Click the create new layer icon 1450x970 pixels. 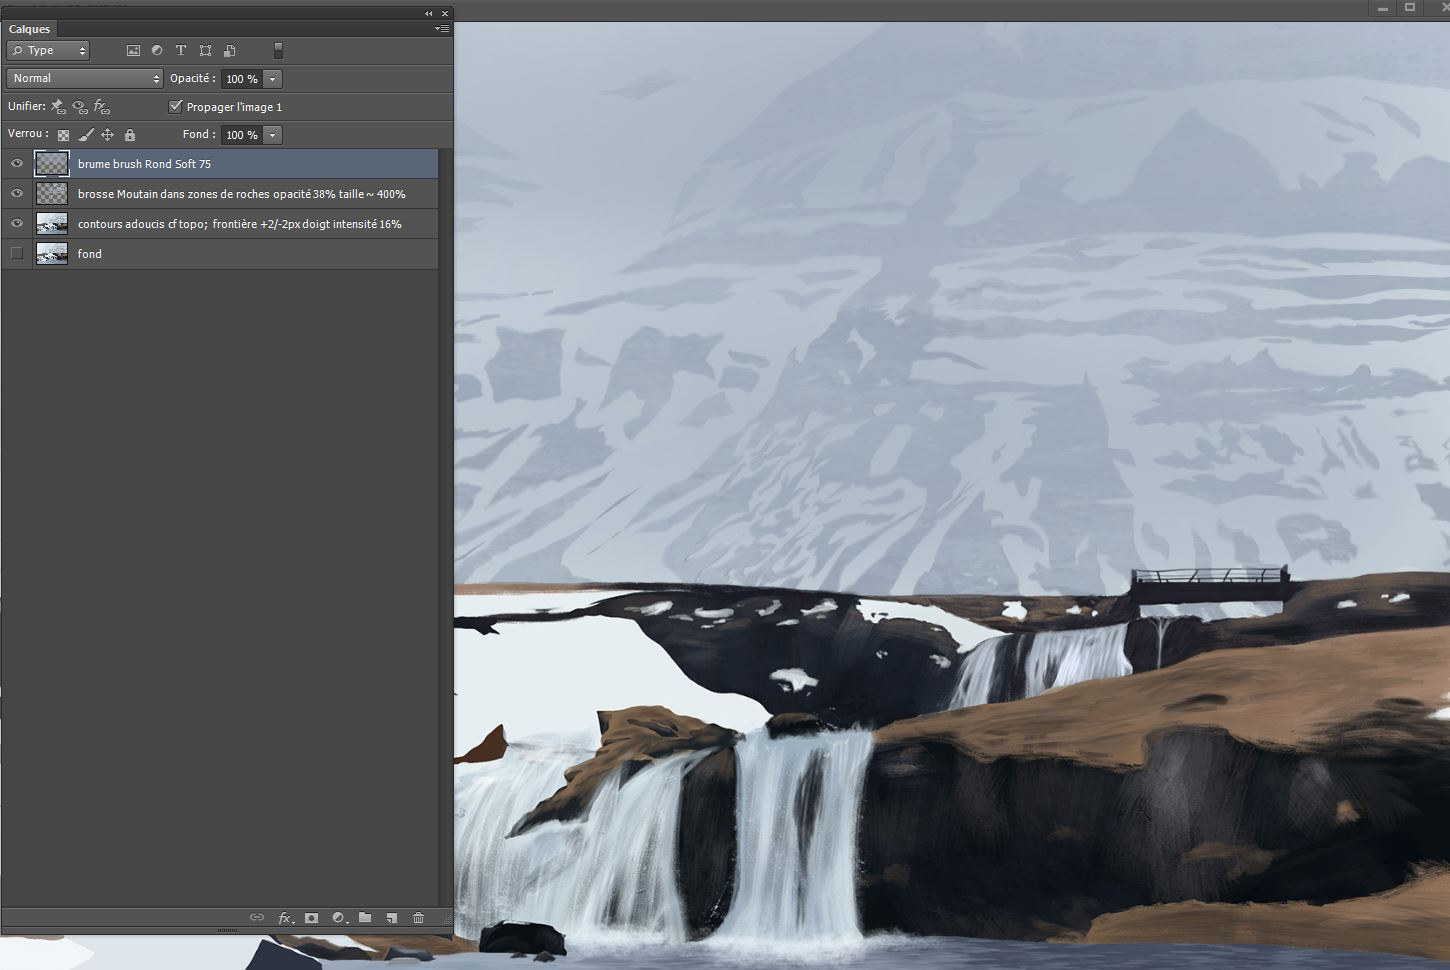[x=392, y=917]
